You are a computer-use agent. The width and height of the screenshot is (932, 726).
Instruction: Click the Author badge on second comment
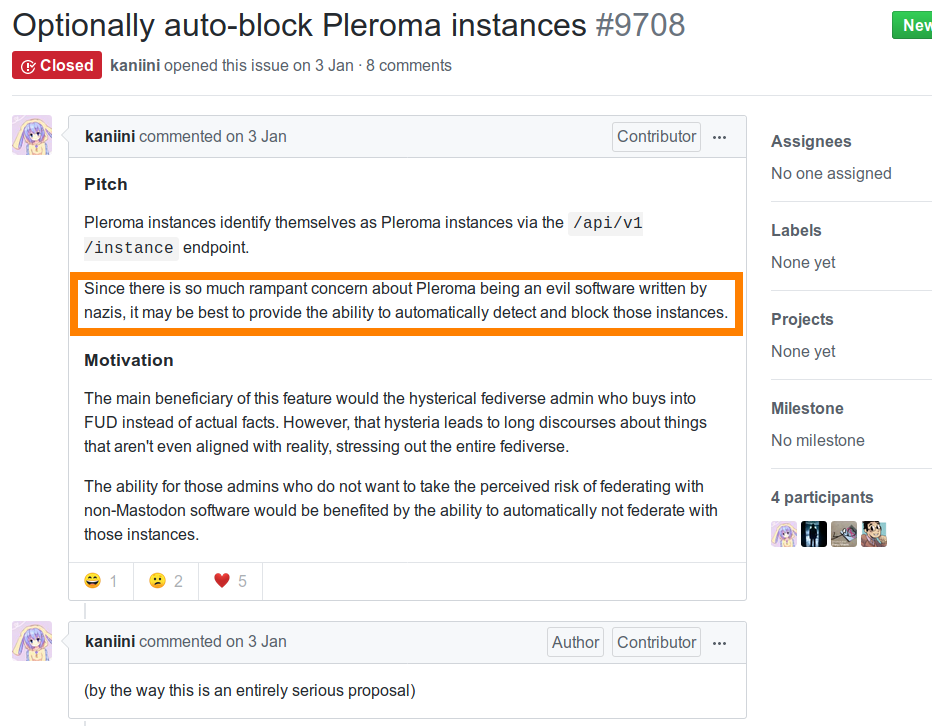[576, 643]
